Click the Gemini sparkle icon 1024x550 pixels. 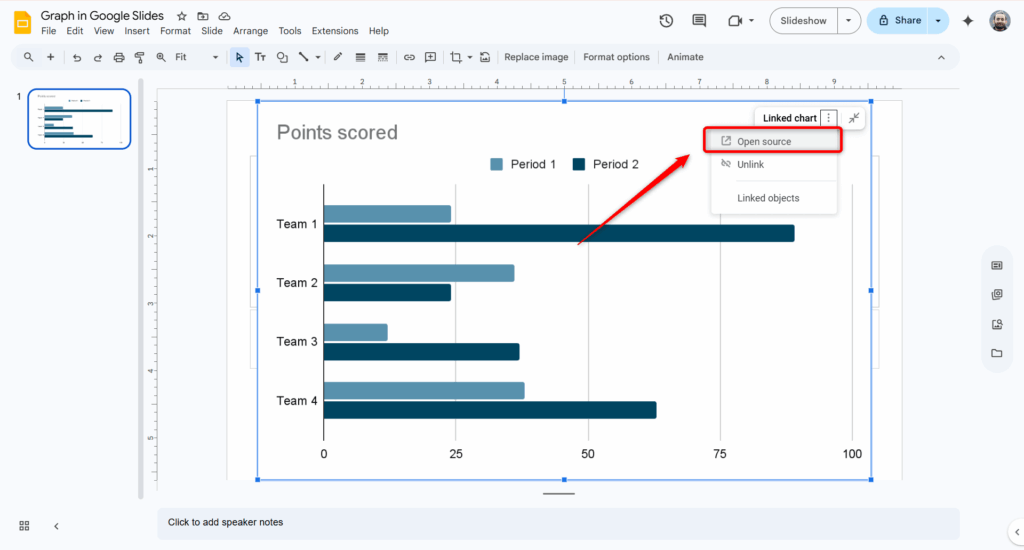coord(967,21)
